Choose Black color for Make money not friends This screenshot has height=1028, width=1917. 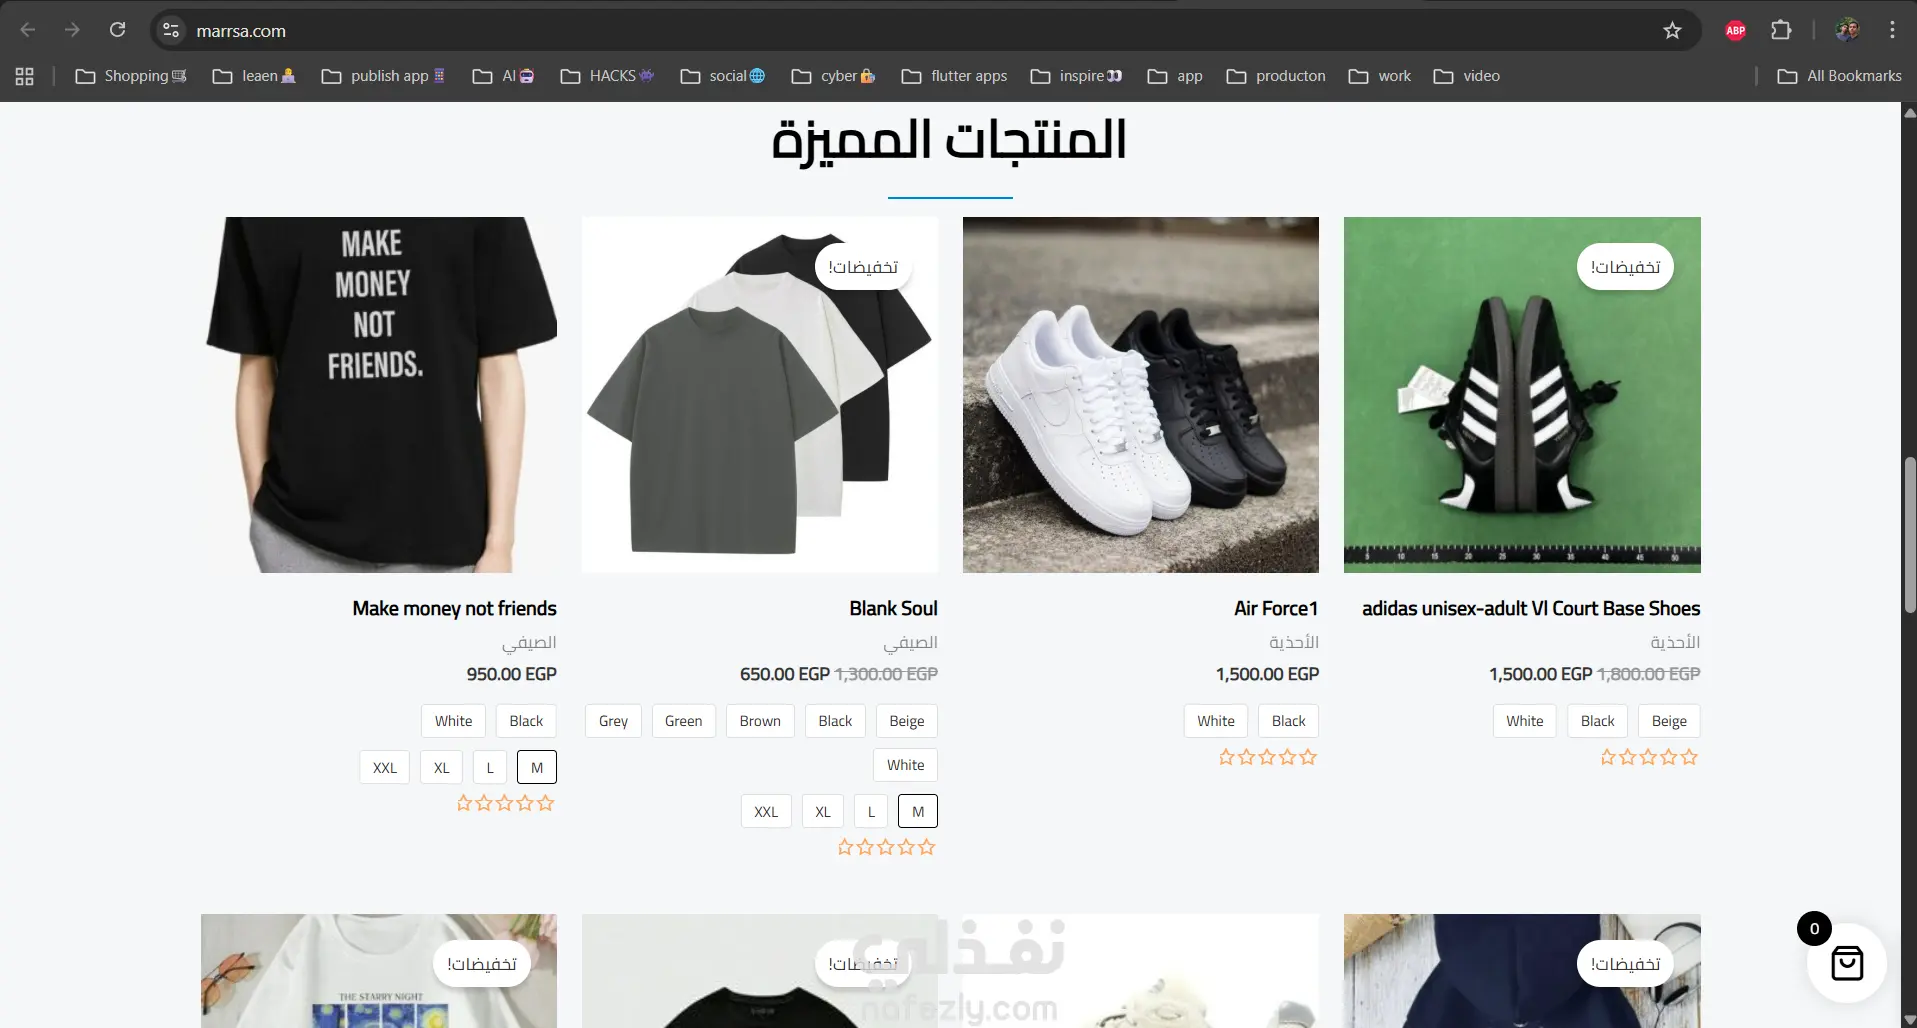point(526,721)
